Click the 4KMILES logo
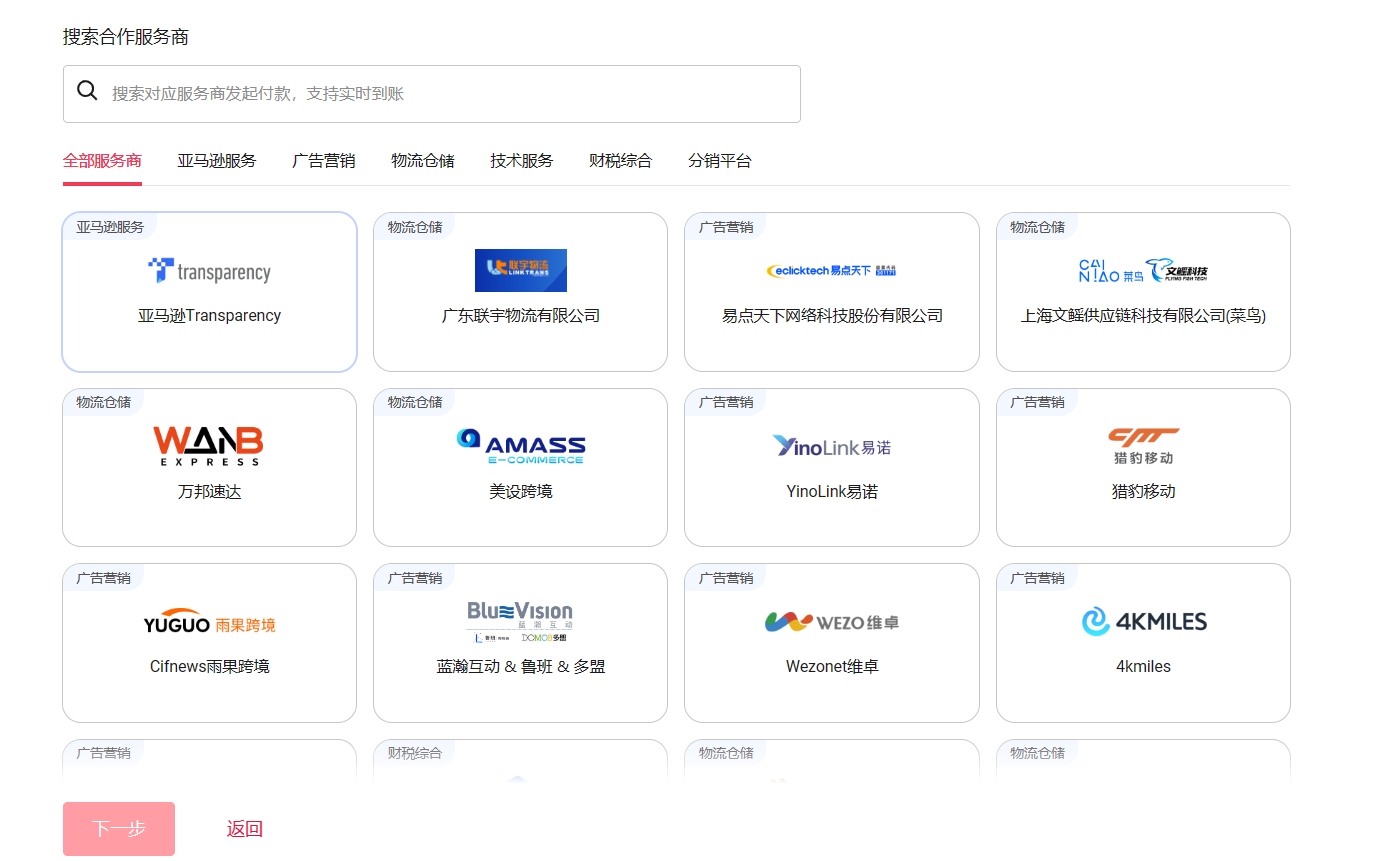1383x861 pixels. 1143,620
